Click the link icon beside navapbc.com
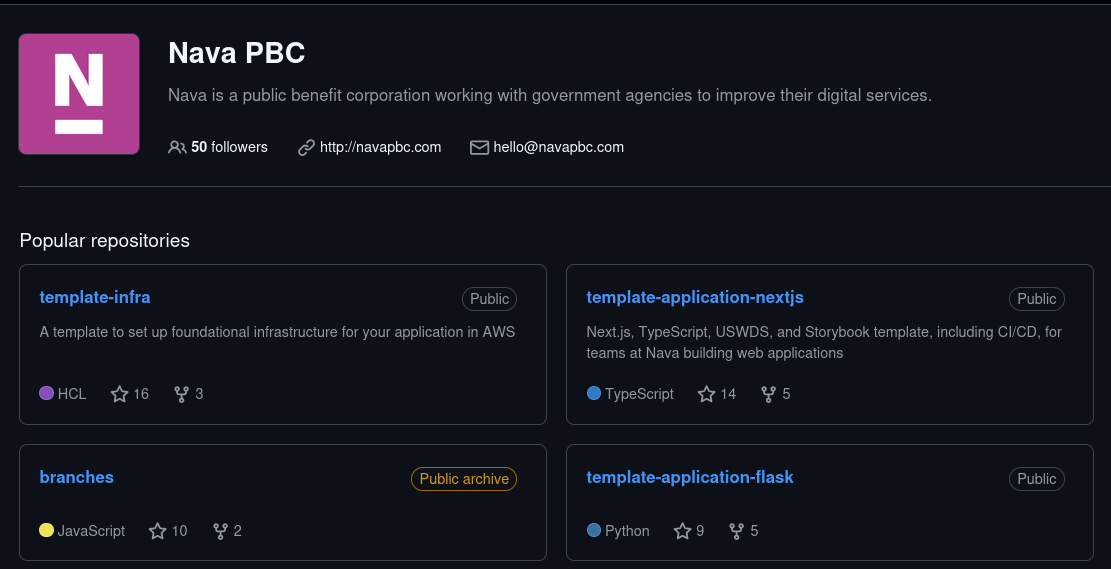Viewport: 1111px width, 569px height. point(306,147)
